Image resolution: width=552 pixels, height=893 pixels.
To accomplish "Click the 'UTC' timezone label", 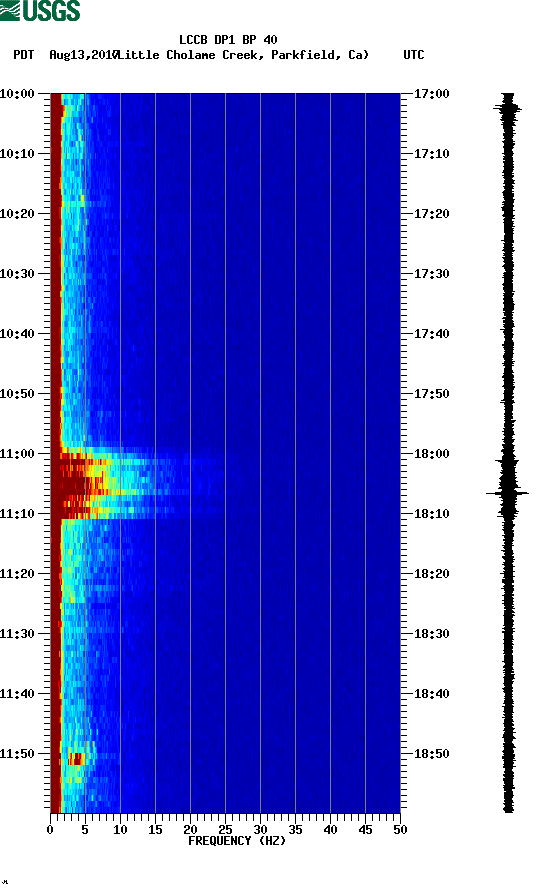I will [414, 55].
